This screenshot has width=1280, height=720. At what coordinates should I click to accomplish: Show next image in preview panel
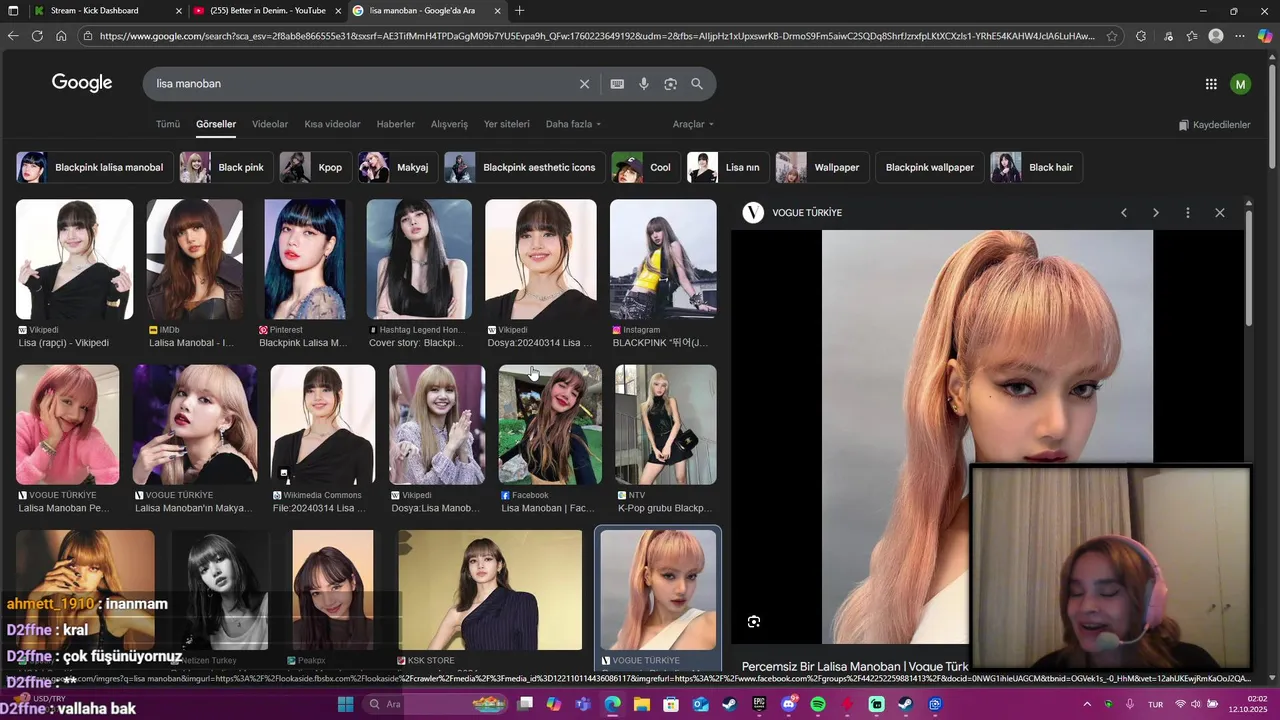1156,213
